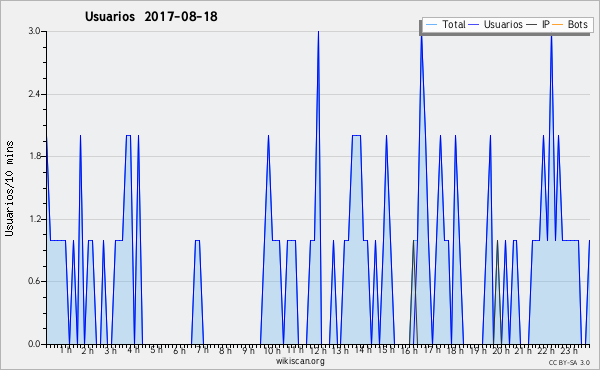Click the '18 h' x-axis label
Viewport: 600px width, 370px height.
click(x=455, y=350)
